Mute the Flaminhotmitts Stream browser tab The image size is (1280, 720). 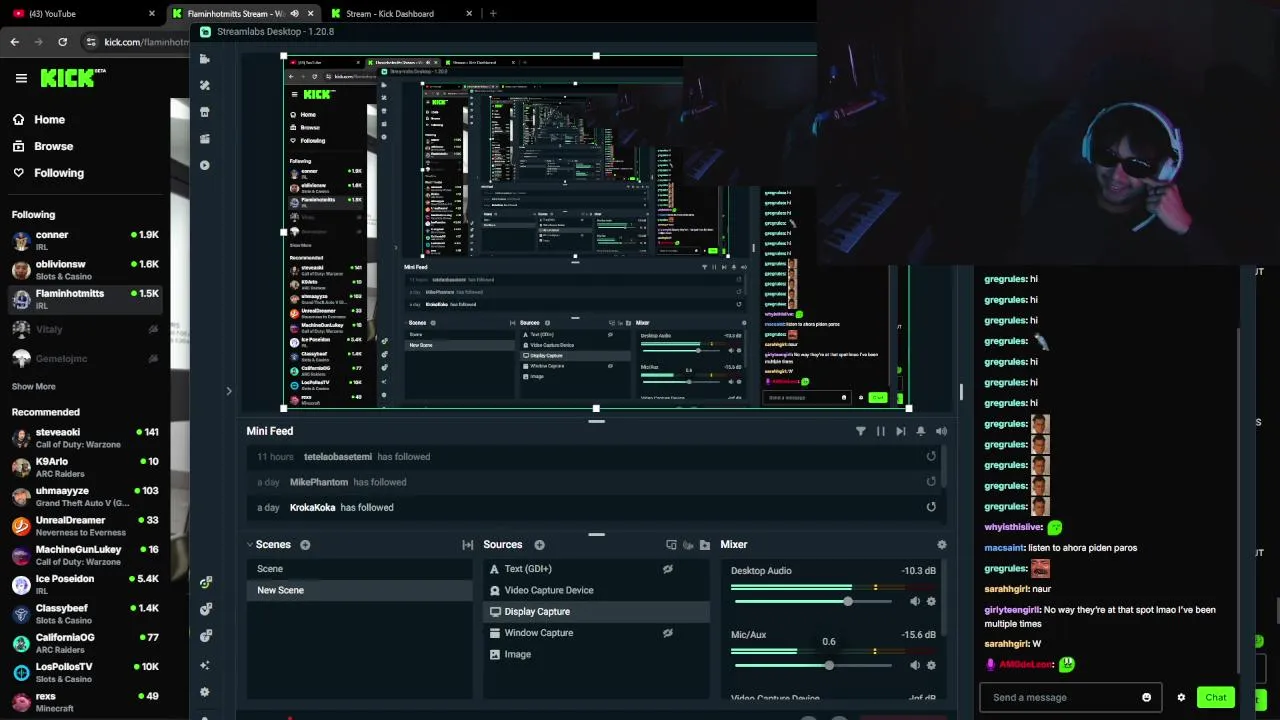coord(294,14)
